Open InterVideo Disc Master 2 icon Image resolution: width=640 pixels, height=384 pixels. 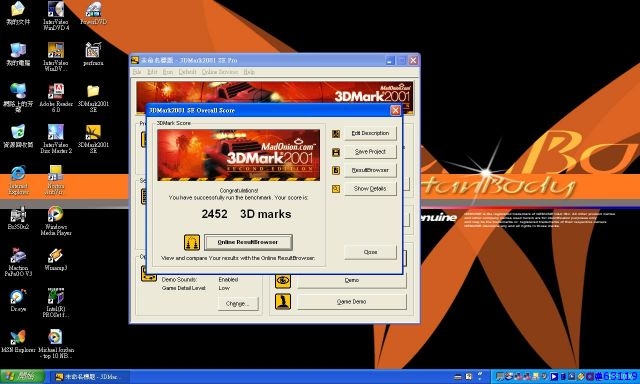[56, 139]
